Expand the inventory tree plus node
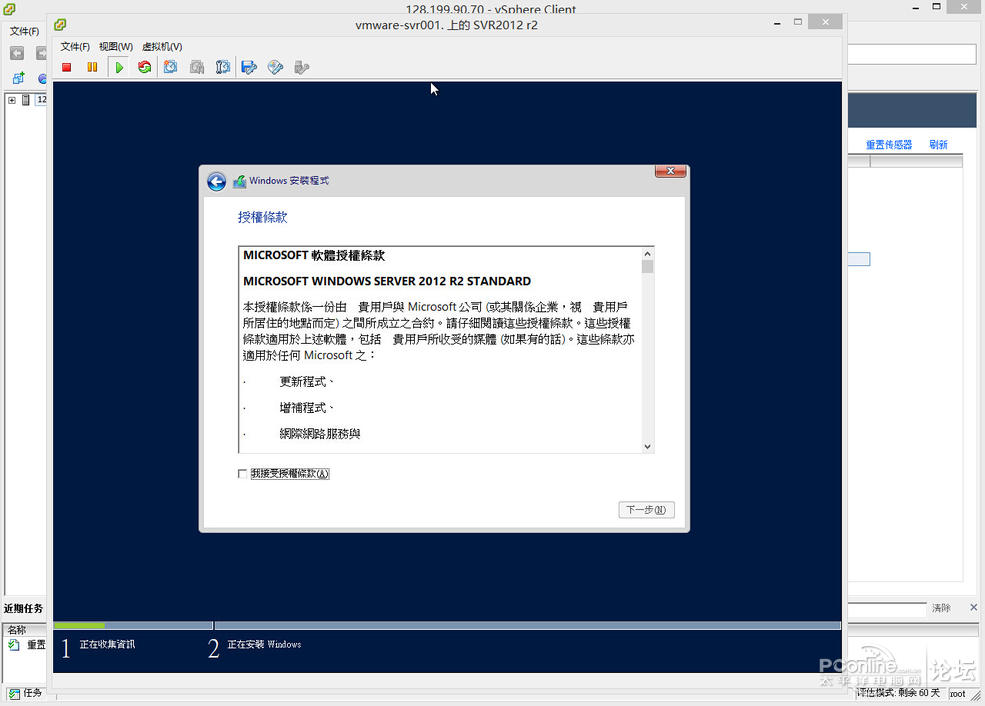This screenshot has height=706, width=985. click(12, 100)
